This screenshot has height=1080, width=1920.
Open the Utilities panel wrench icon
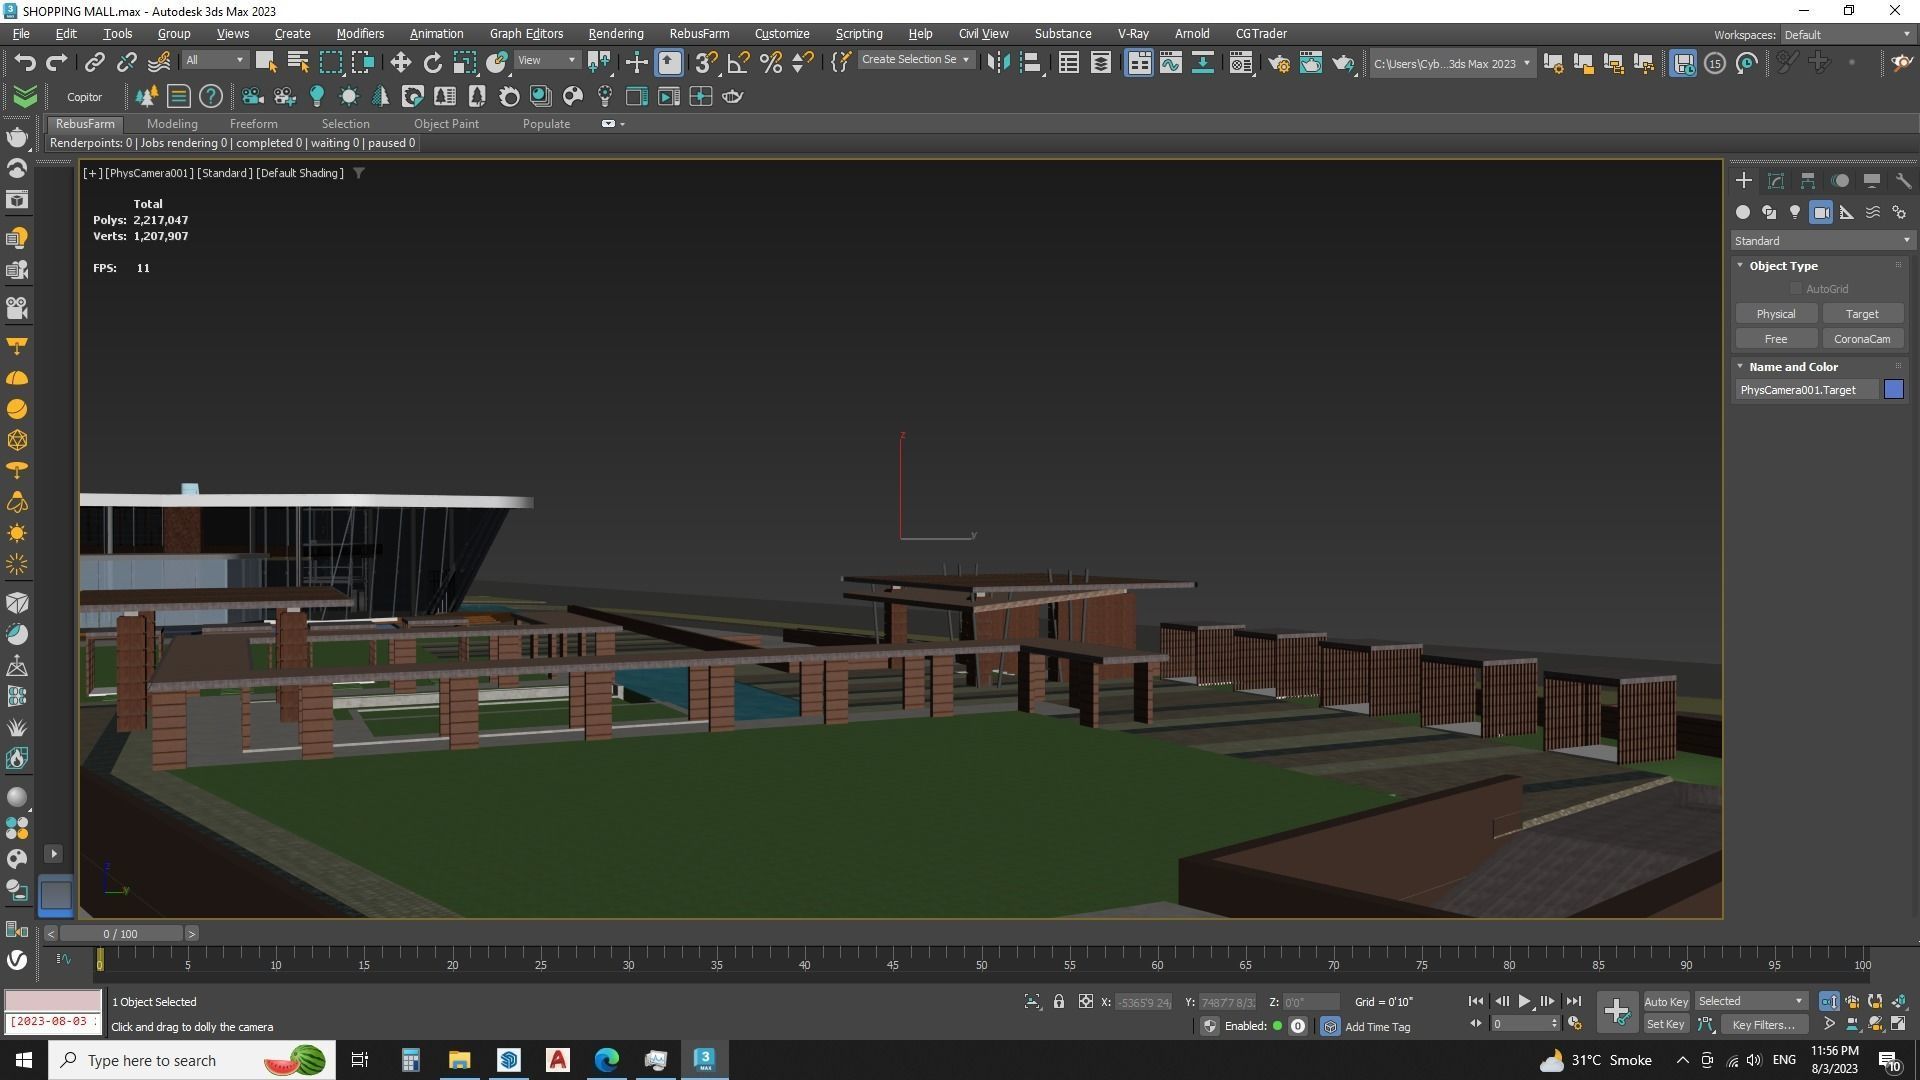[x=1903, y=181]
